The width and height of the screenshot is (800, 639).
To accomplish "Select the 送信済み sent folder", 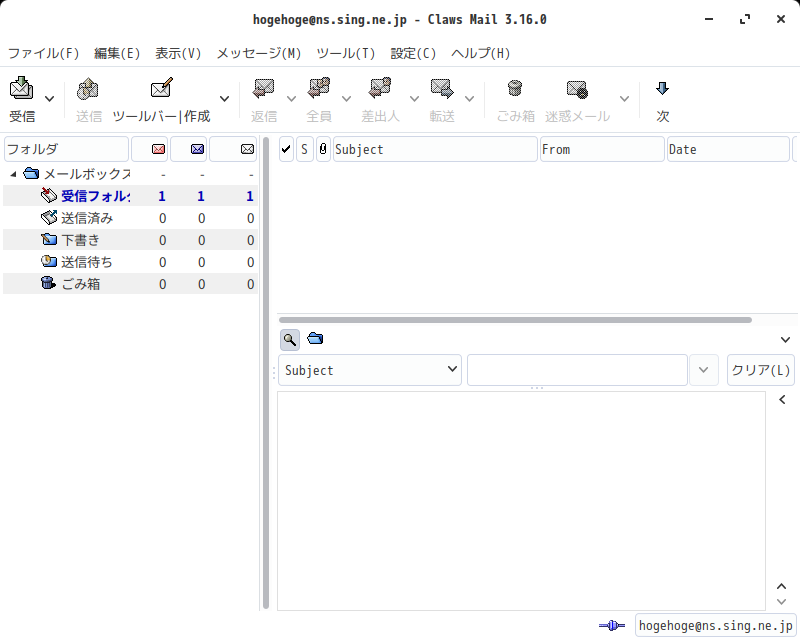I will [130, 218].
